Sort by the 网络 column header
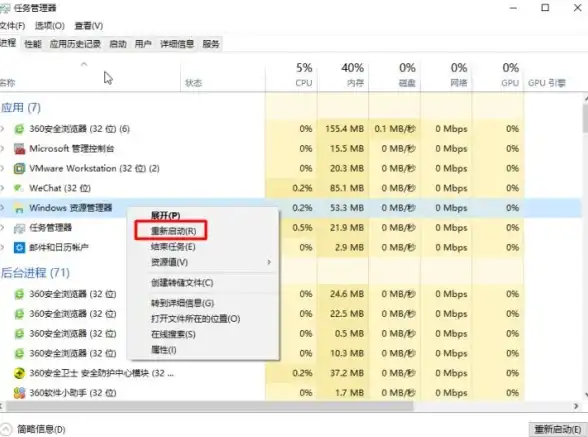The width and height of the screenshot is (588, 437). 446,75
